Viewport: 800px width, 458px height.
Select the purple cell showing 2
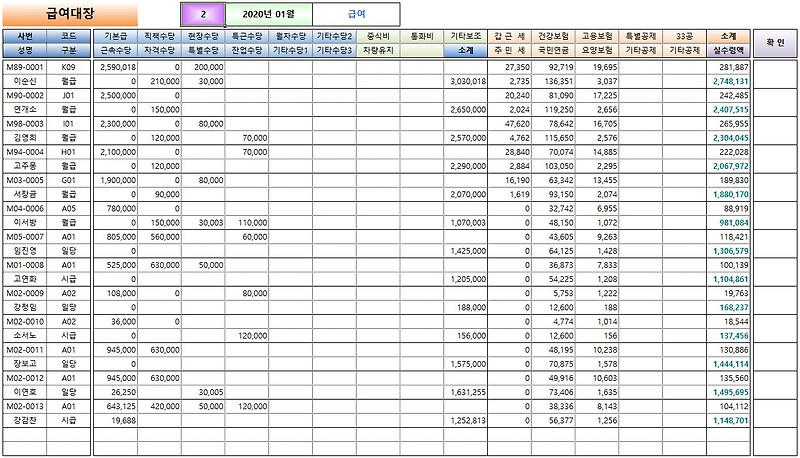coord(203,14)
